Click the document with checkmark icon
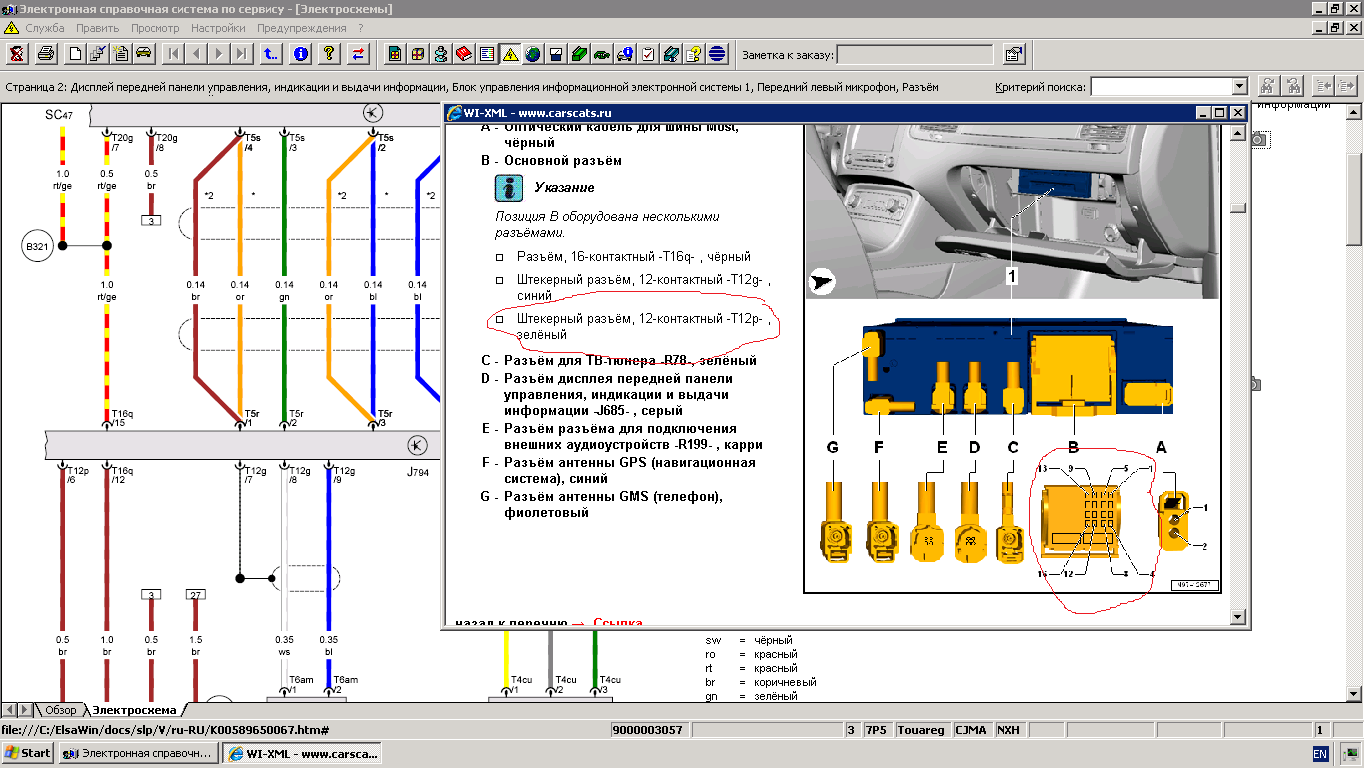Viewport: 1366px width, 769px height. (x=98, y=53)
